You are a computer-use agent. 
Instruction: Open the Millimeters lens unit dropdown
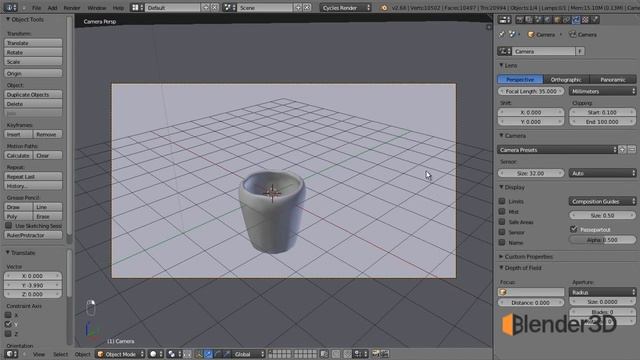602,91
